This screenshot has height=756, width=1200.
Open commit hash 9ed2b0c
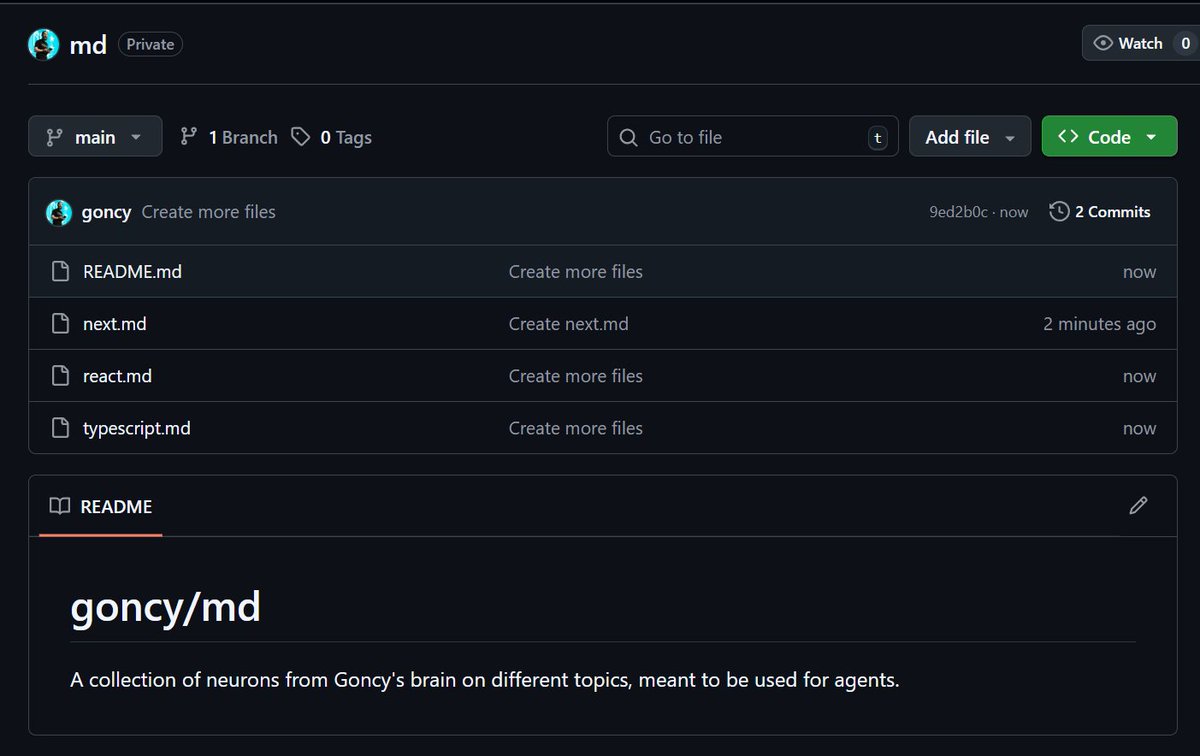tap(960, 212)
